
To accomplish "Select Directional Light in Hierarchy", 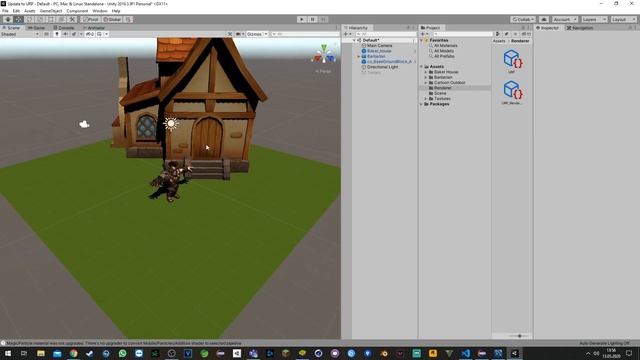I will (x=382, y=67).
